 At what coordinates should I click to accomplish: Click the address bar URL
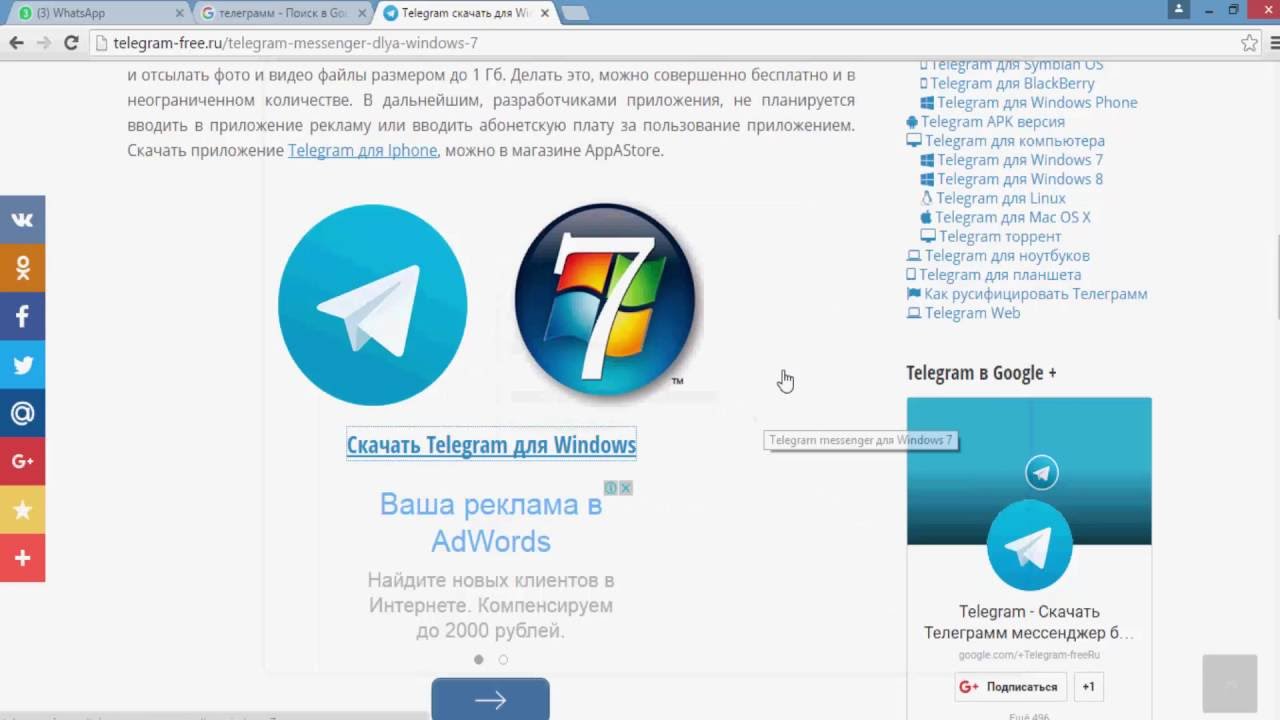[x=295, y=43]
